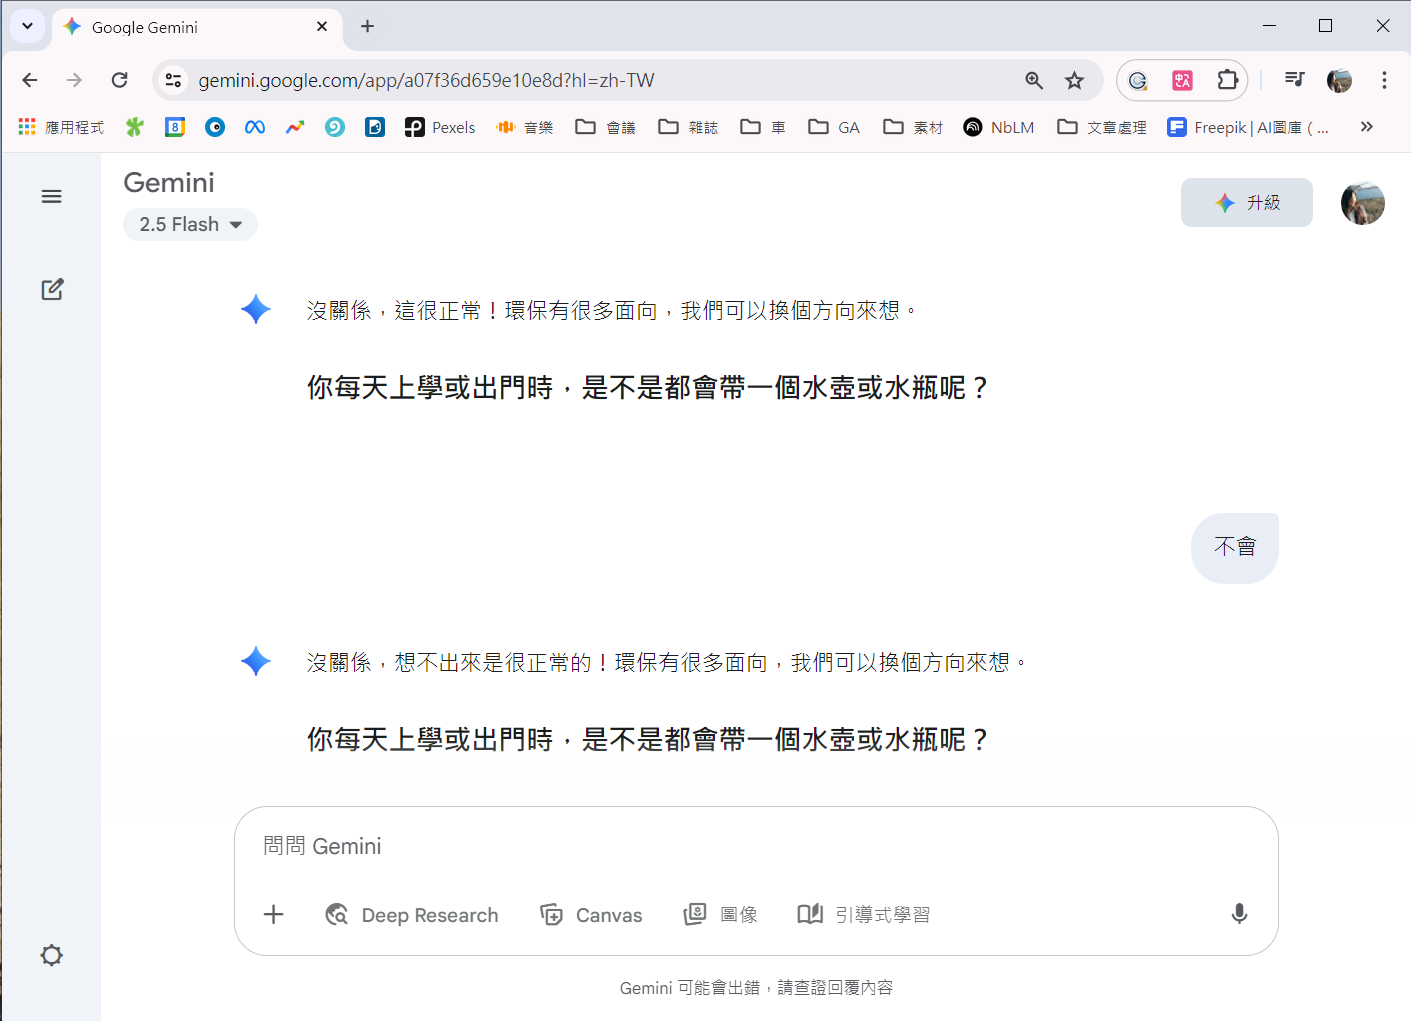
Task: Open the 車 bookmark folder
Action: [763, 127]
